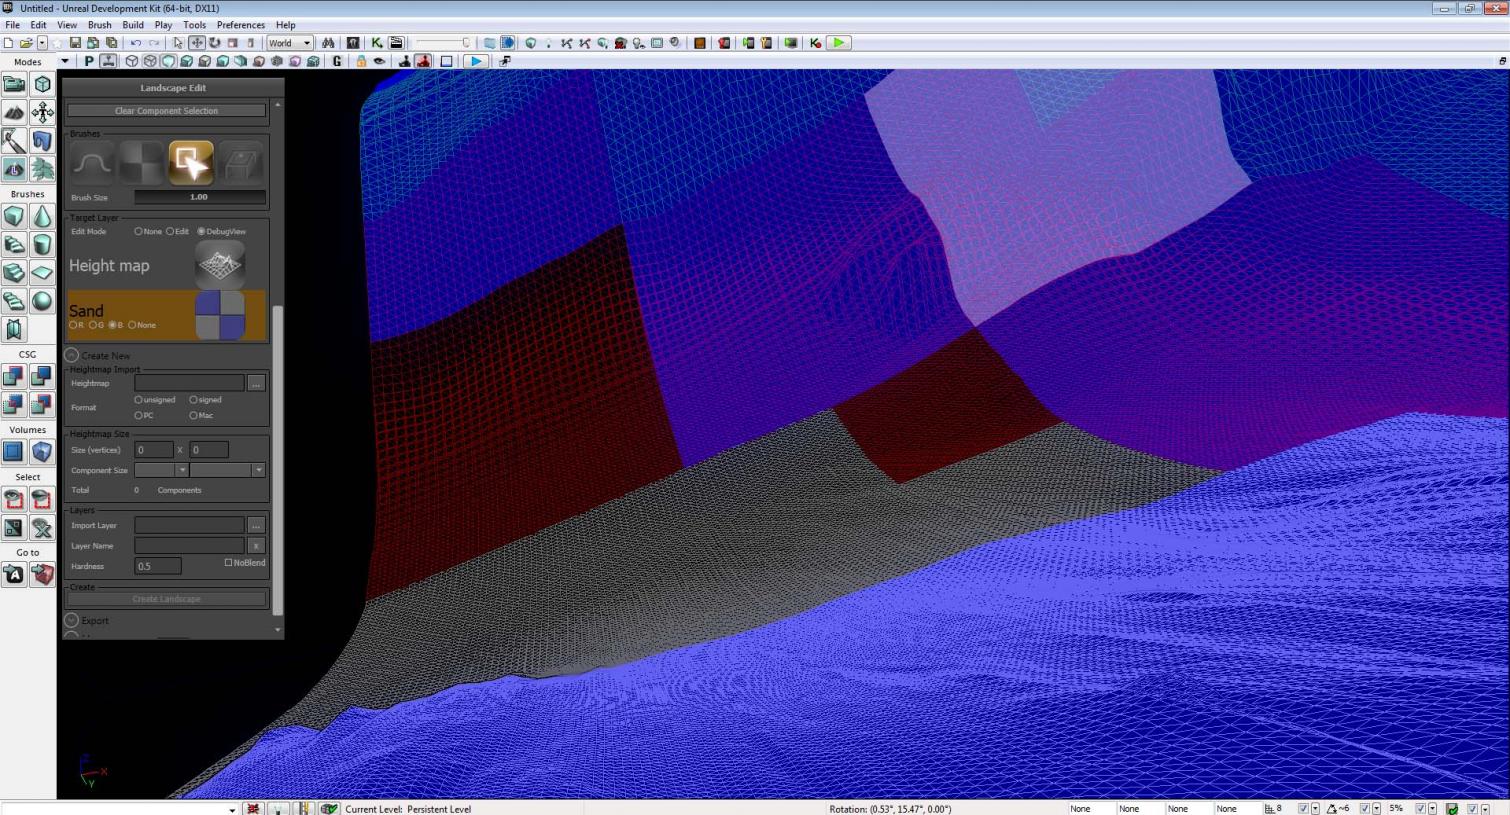Select the B channel for the Sand layer
The image size is (1510, 815).
pyautogui.click(x=113, y=325)
